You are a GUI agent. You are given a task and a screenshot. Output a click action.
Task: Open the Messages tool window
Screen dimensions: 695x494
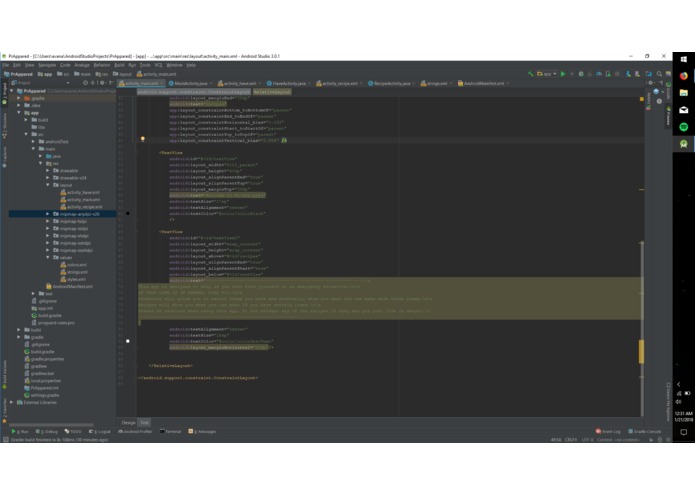(202, 432)
